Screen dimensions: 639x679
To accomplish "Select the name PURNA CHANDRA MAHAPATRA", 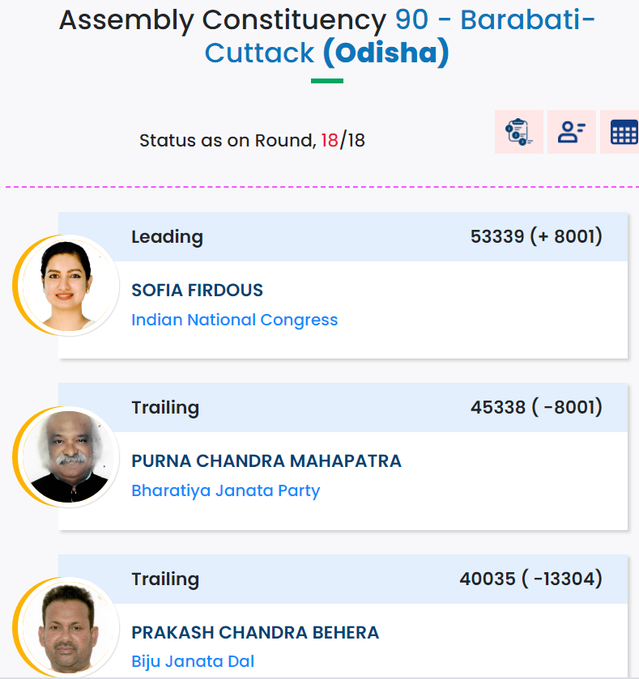I will coord(266,461).
